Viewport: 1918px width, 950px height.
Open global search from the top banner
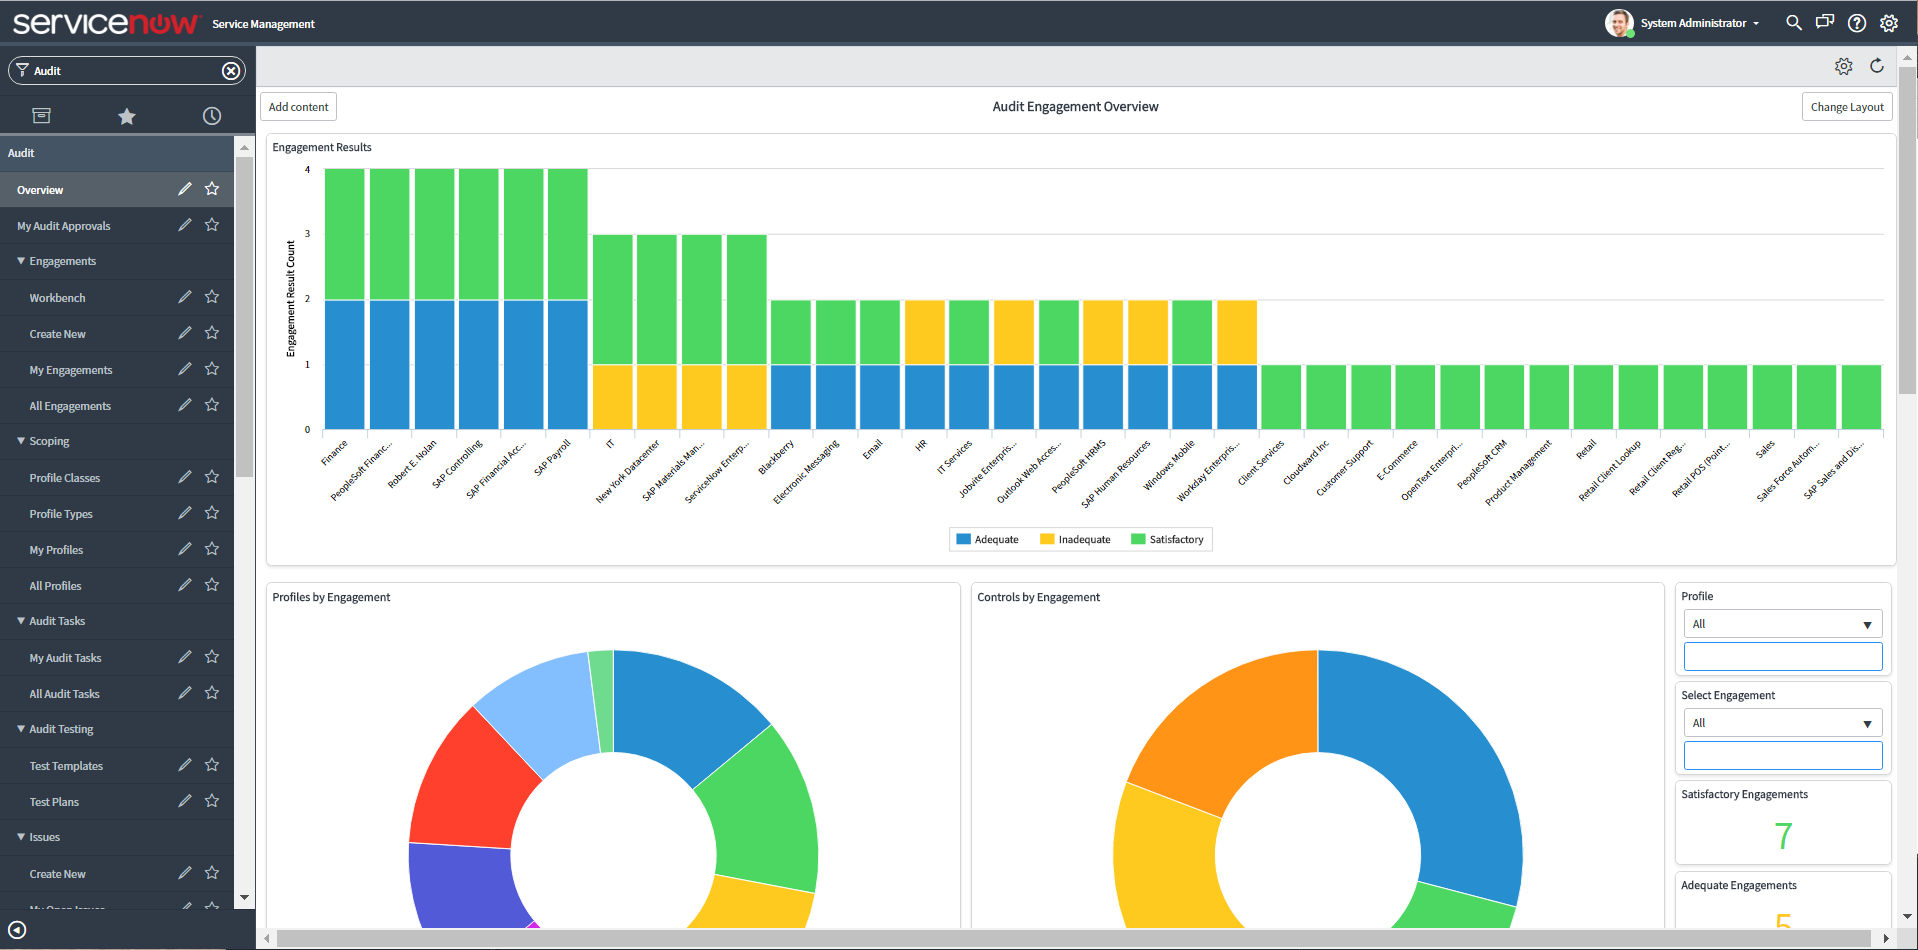1793,22
